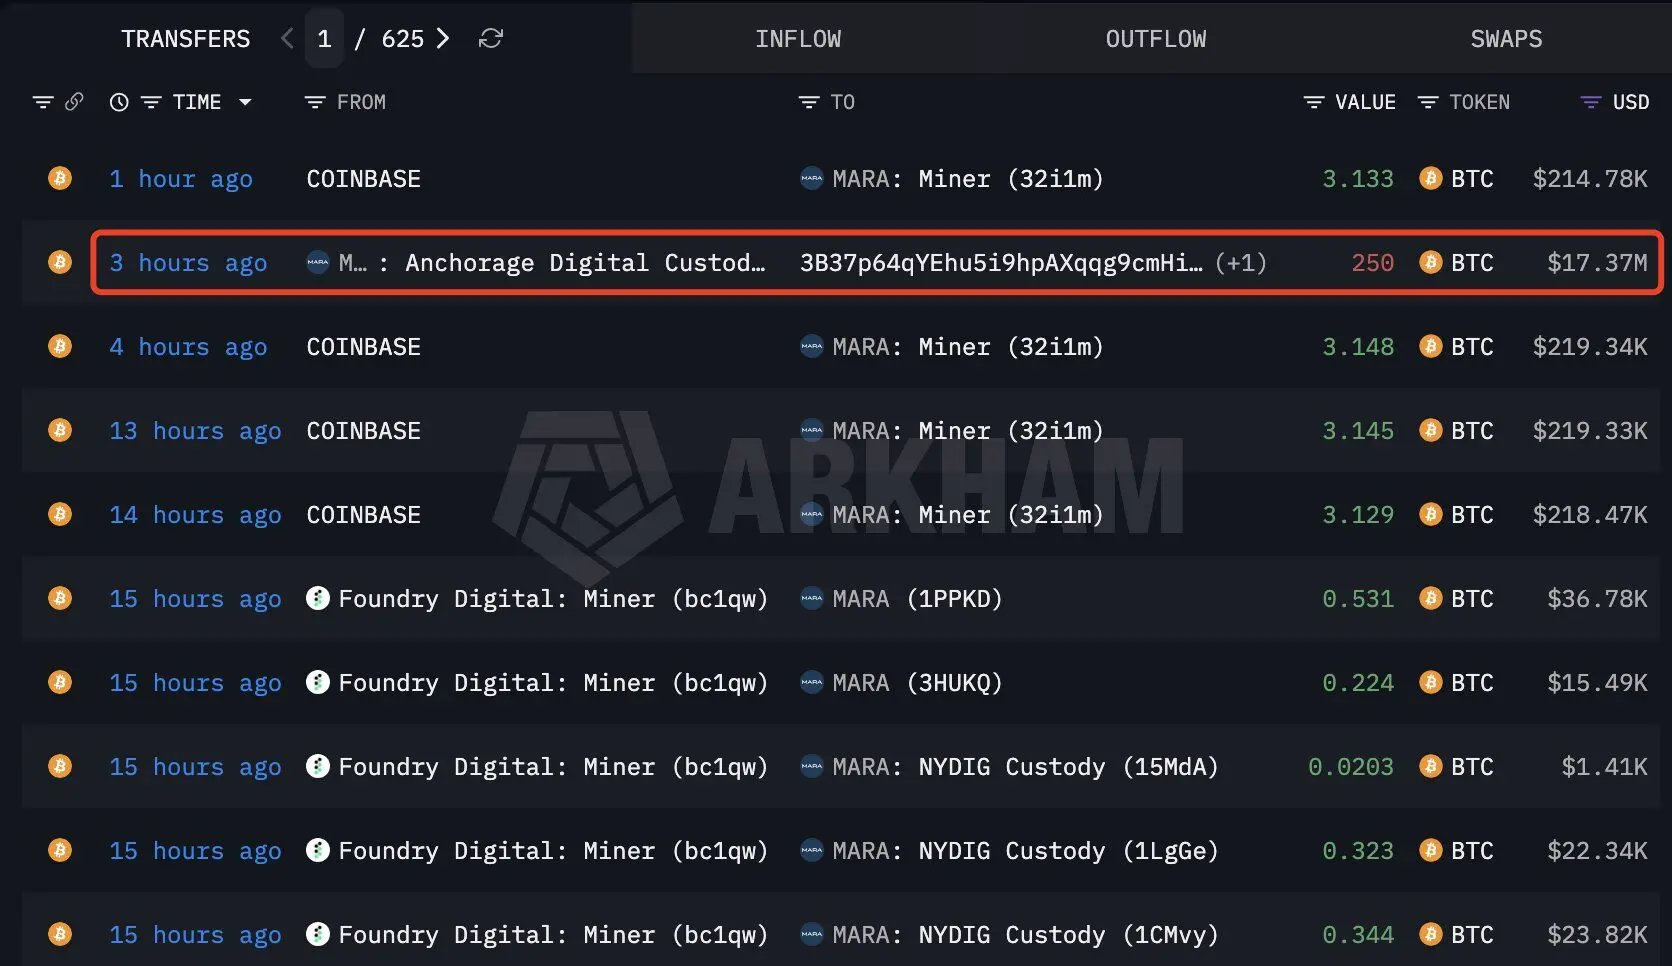1672x966 pixels.
Task: Open the TO column filter icon
Action: [809, 102]
